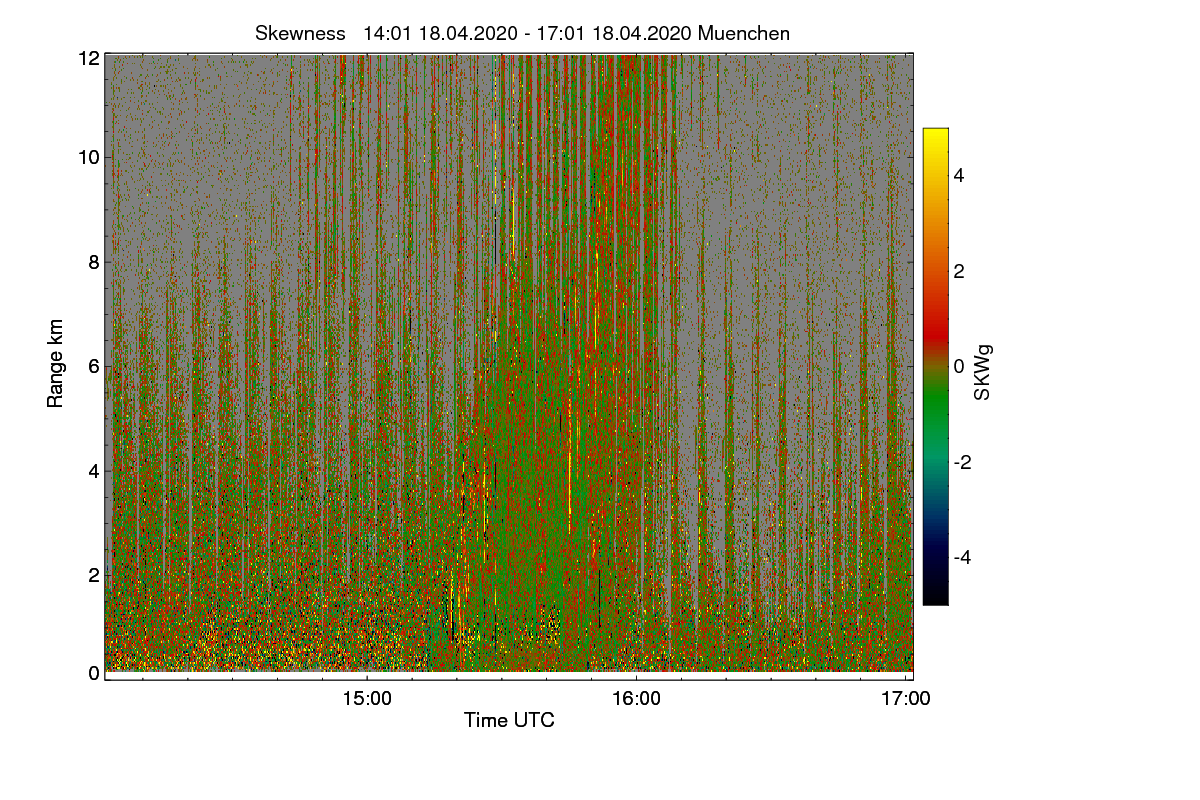
Task: Click the 17:00 time axis label
Action: (x=906, y=699)
